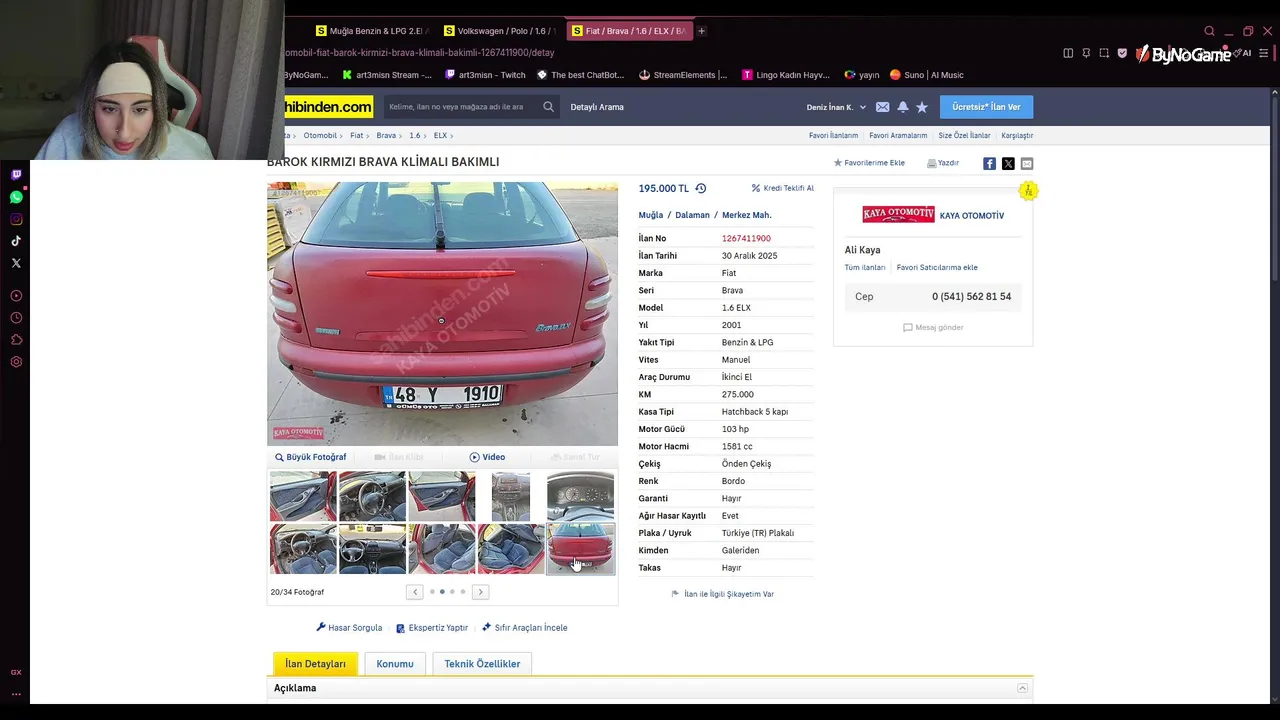The height and width of the screenshot is (720, 1280).
Task: Click the Fiat breadcrumb
Action: click(356, 135)
